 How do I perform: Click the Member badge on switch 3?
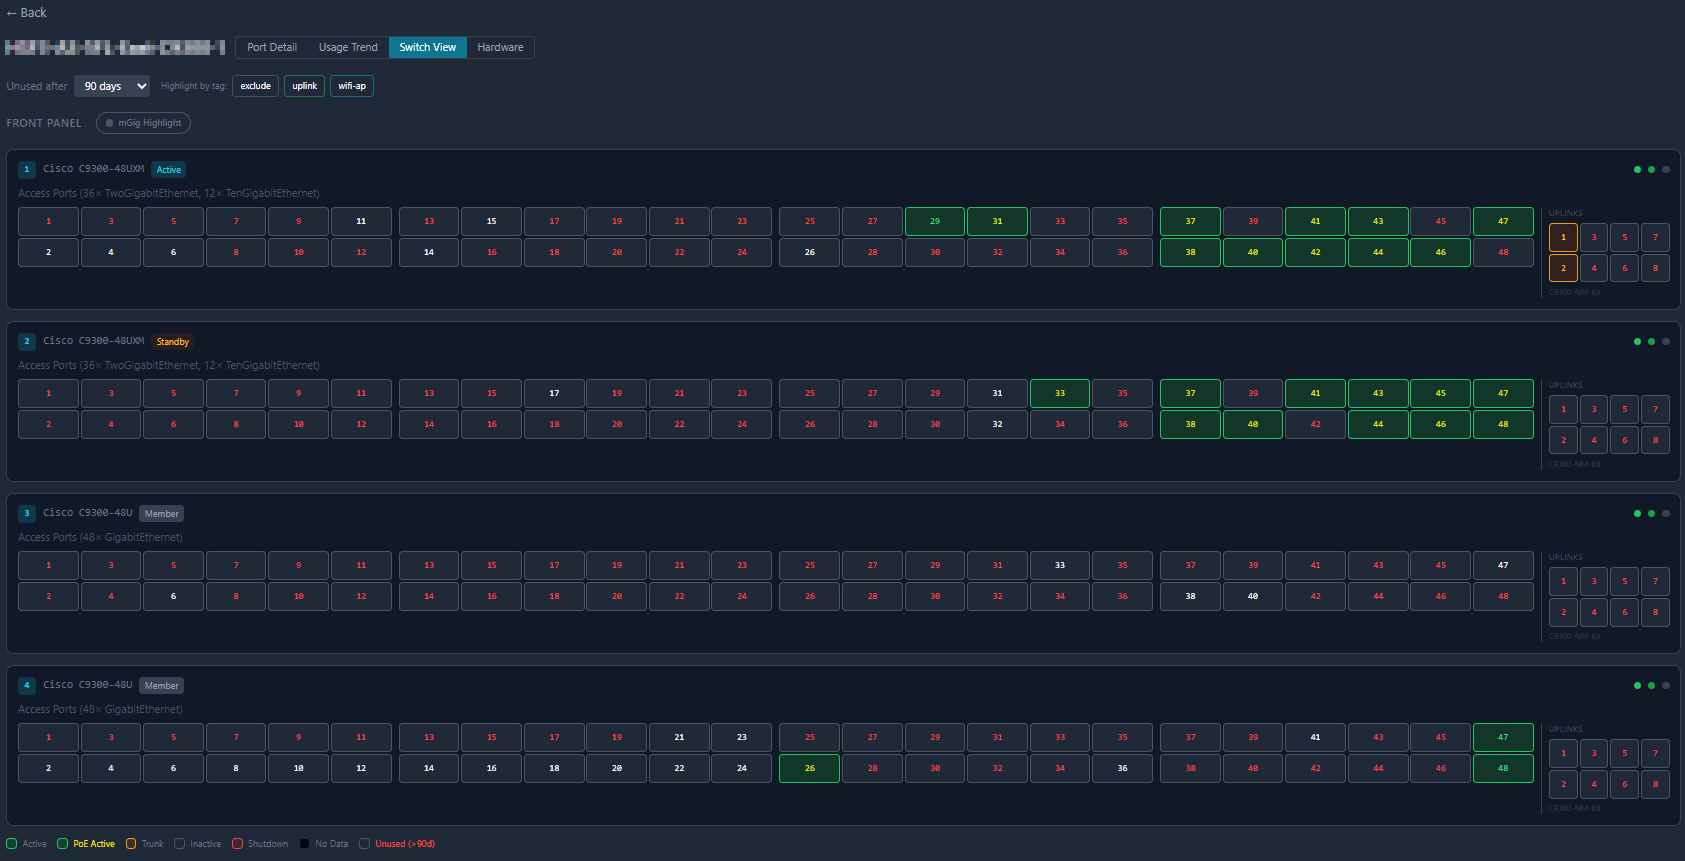tap(162, 514)
